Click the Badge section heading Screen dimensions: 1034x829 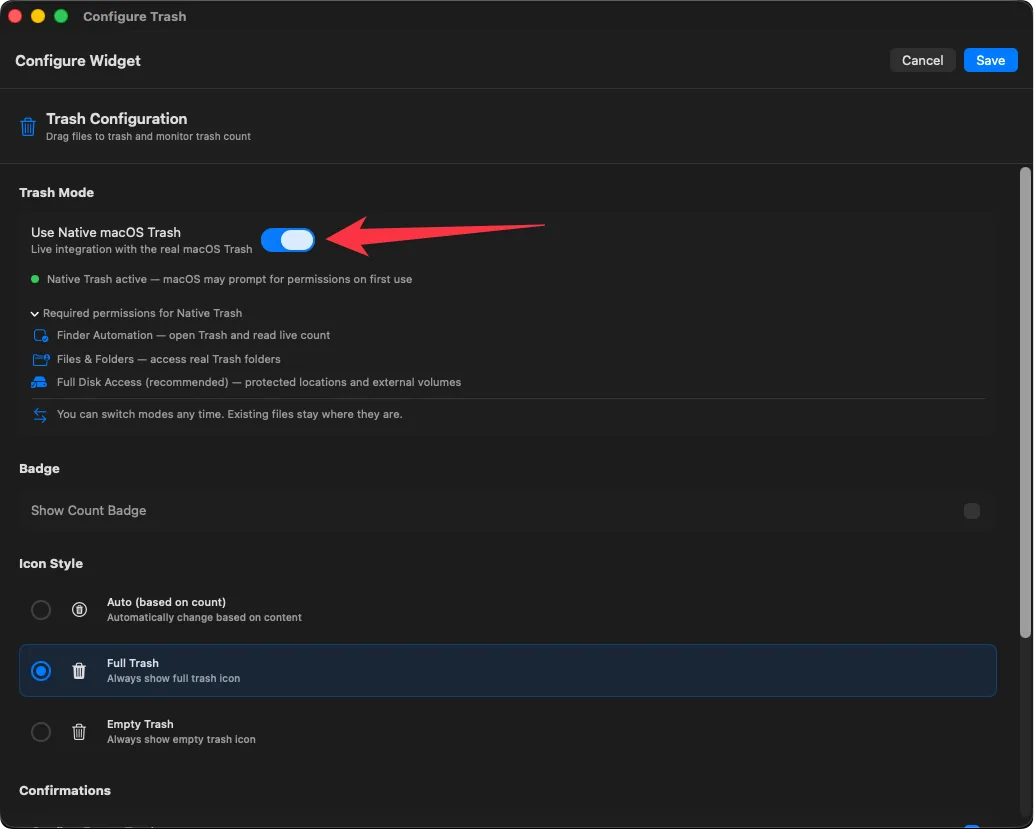pos(39,468)
